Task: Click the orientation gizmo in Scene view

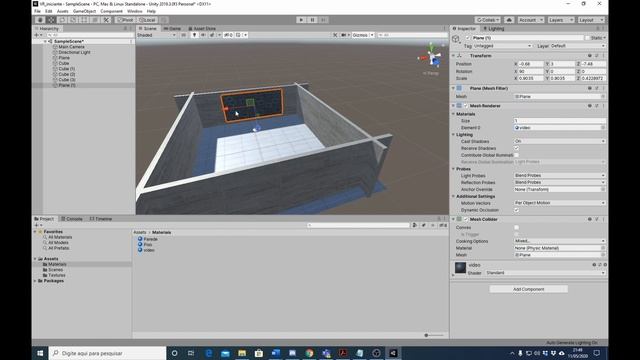Action: [431, 58]
